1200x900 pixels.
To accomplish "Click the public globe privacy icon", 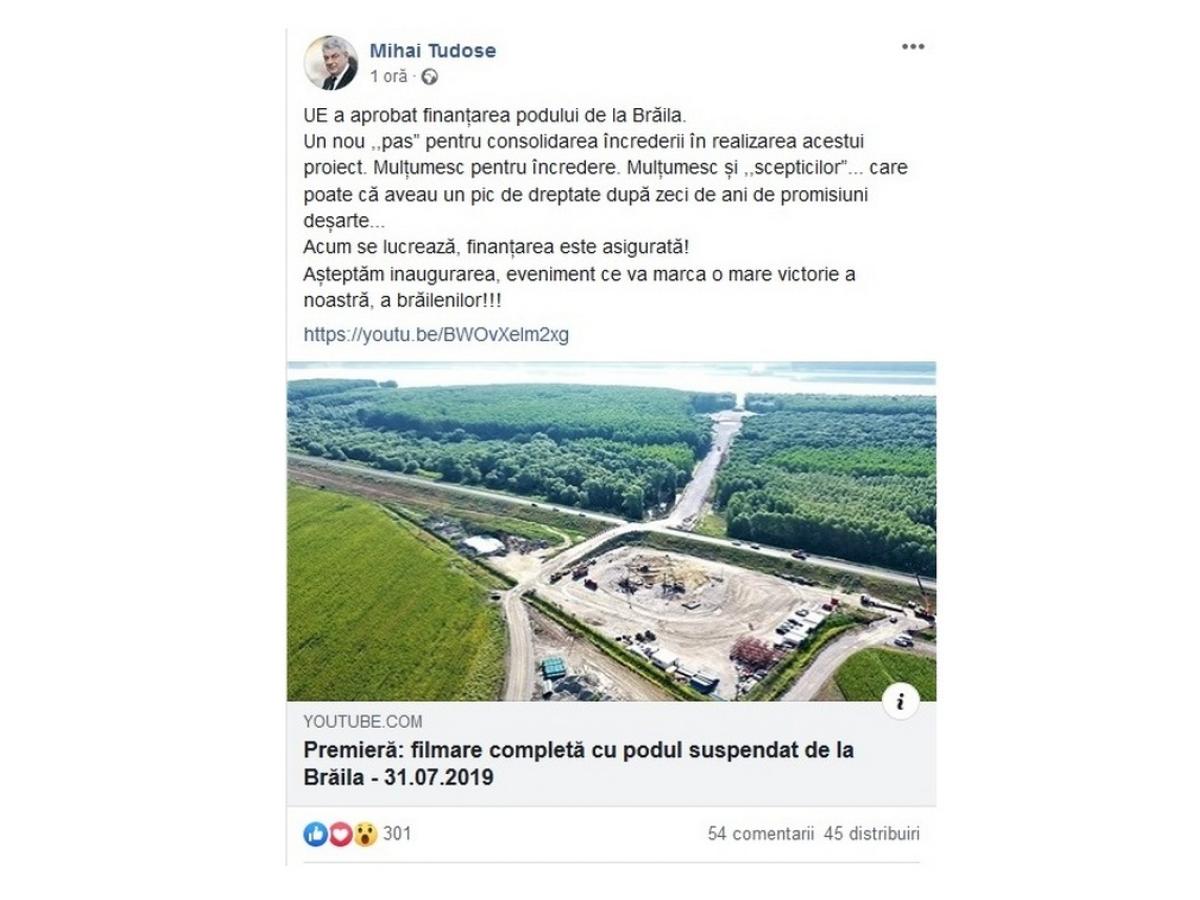I will coord(430,77).
